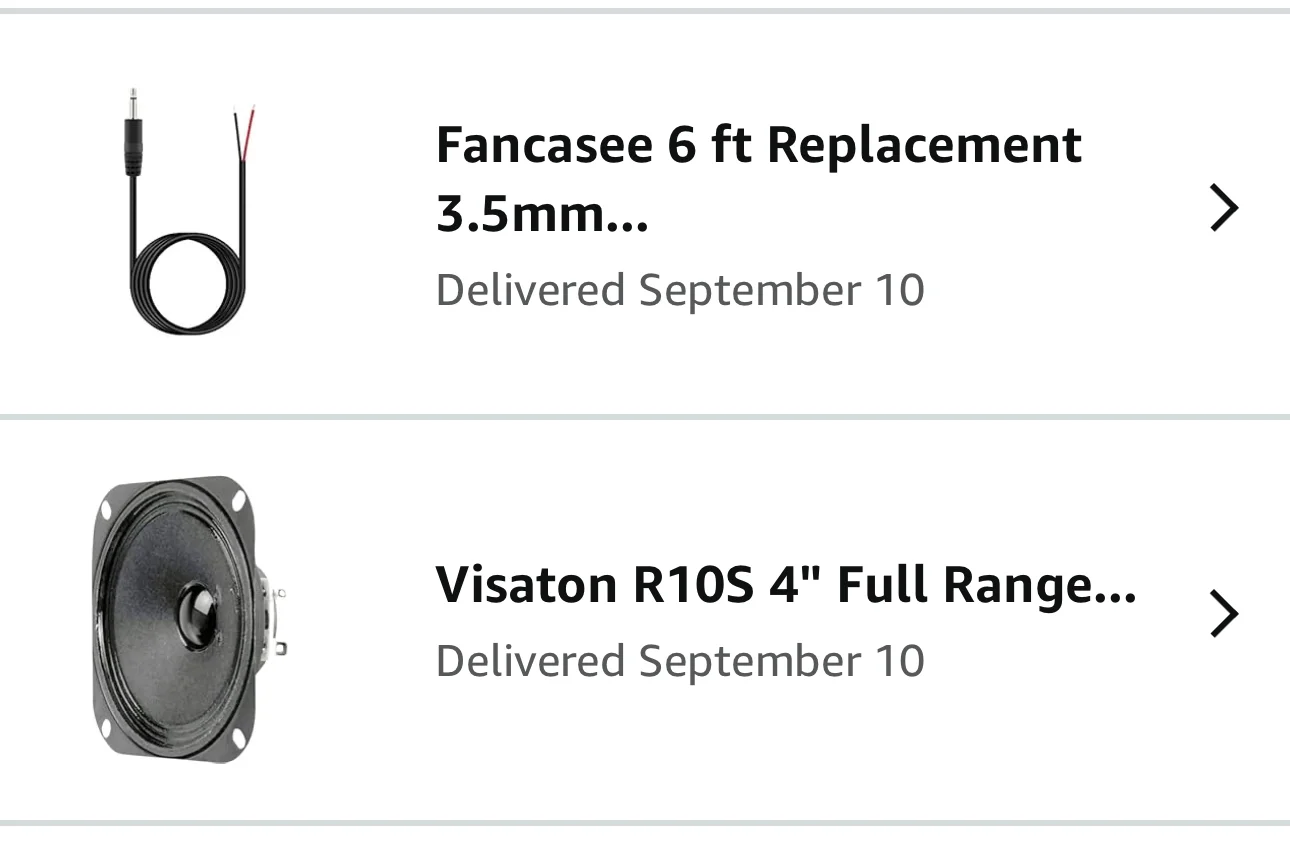This screenshot has height=842, width=1290.
Task: Open the Visaton R10S 4" Full Range title
Action: coord(786,585)
